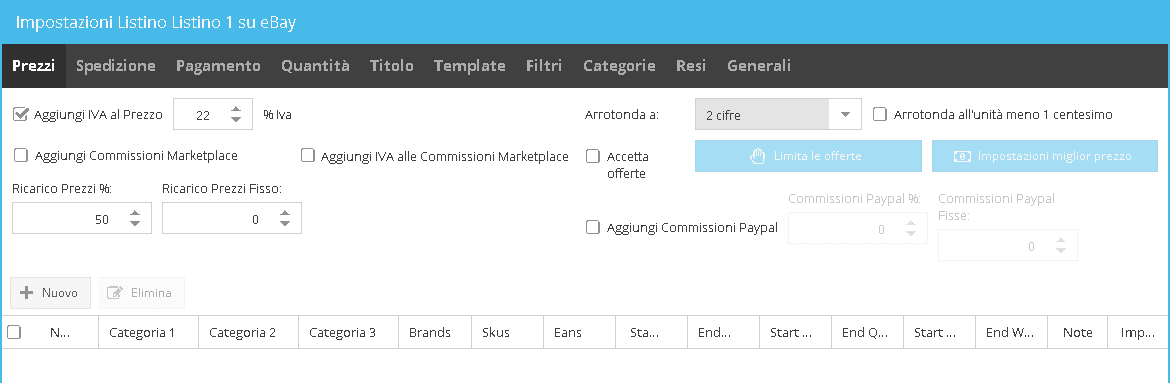The image size is (1170, 383).
Task: Open the Generali tab
Action: click(x=759, y=66)
